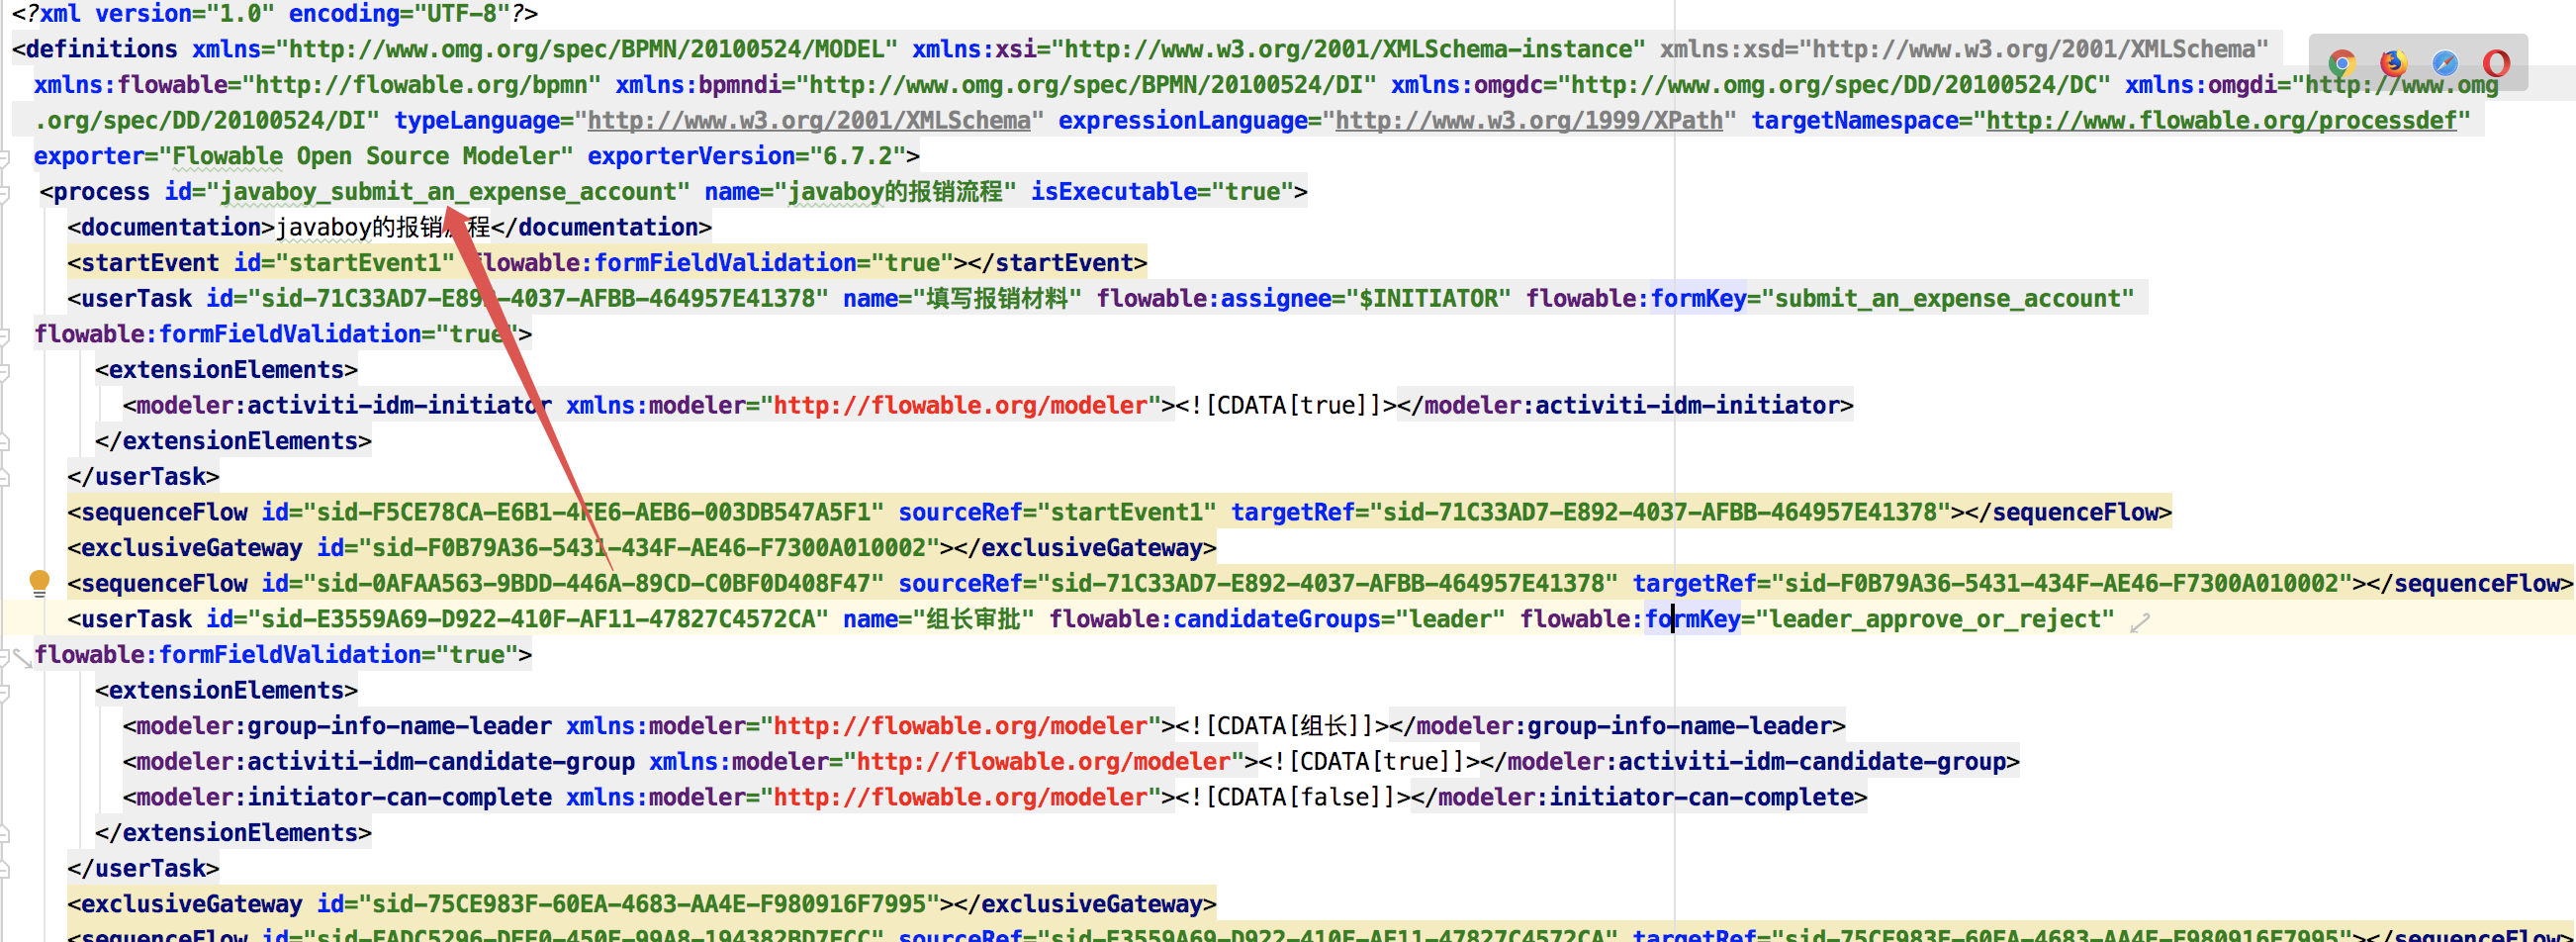This screenshot has width=2576, height=942.
Task: Open the underlined XMLSchema typeLanguage URL
Action: pos(808,120)
